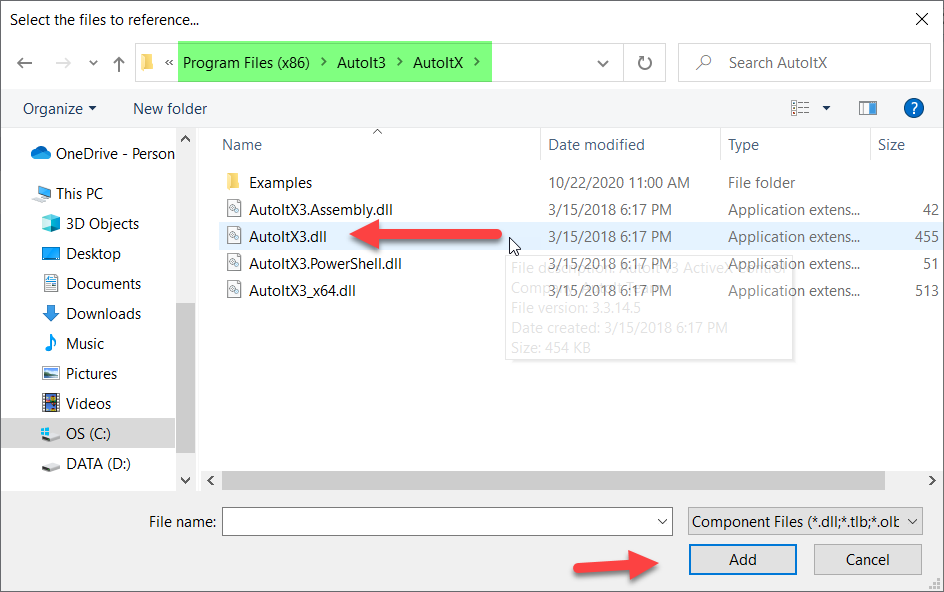Image resolution: width=944 pixels, height=592 pixels.
Task: Select the AutoItX3.dll file
Action: 286,237
